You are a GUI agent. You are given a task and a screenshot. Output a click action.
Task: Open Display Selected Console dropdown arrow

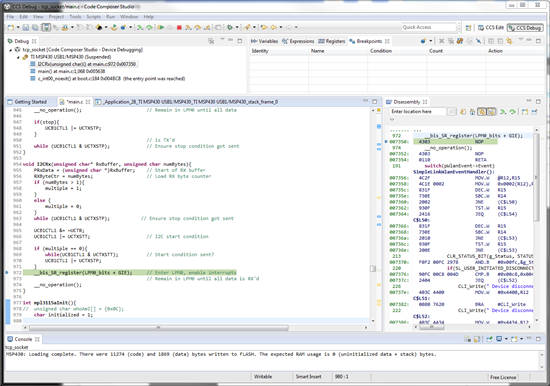(506, 339)
